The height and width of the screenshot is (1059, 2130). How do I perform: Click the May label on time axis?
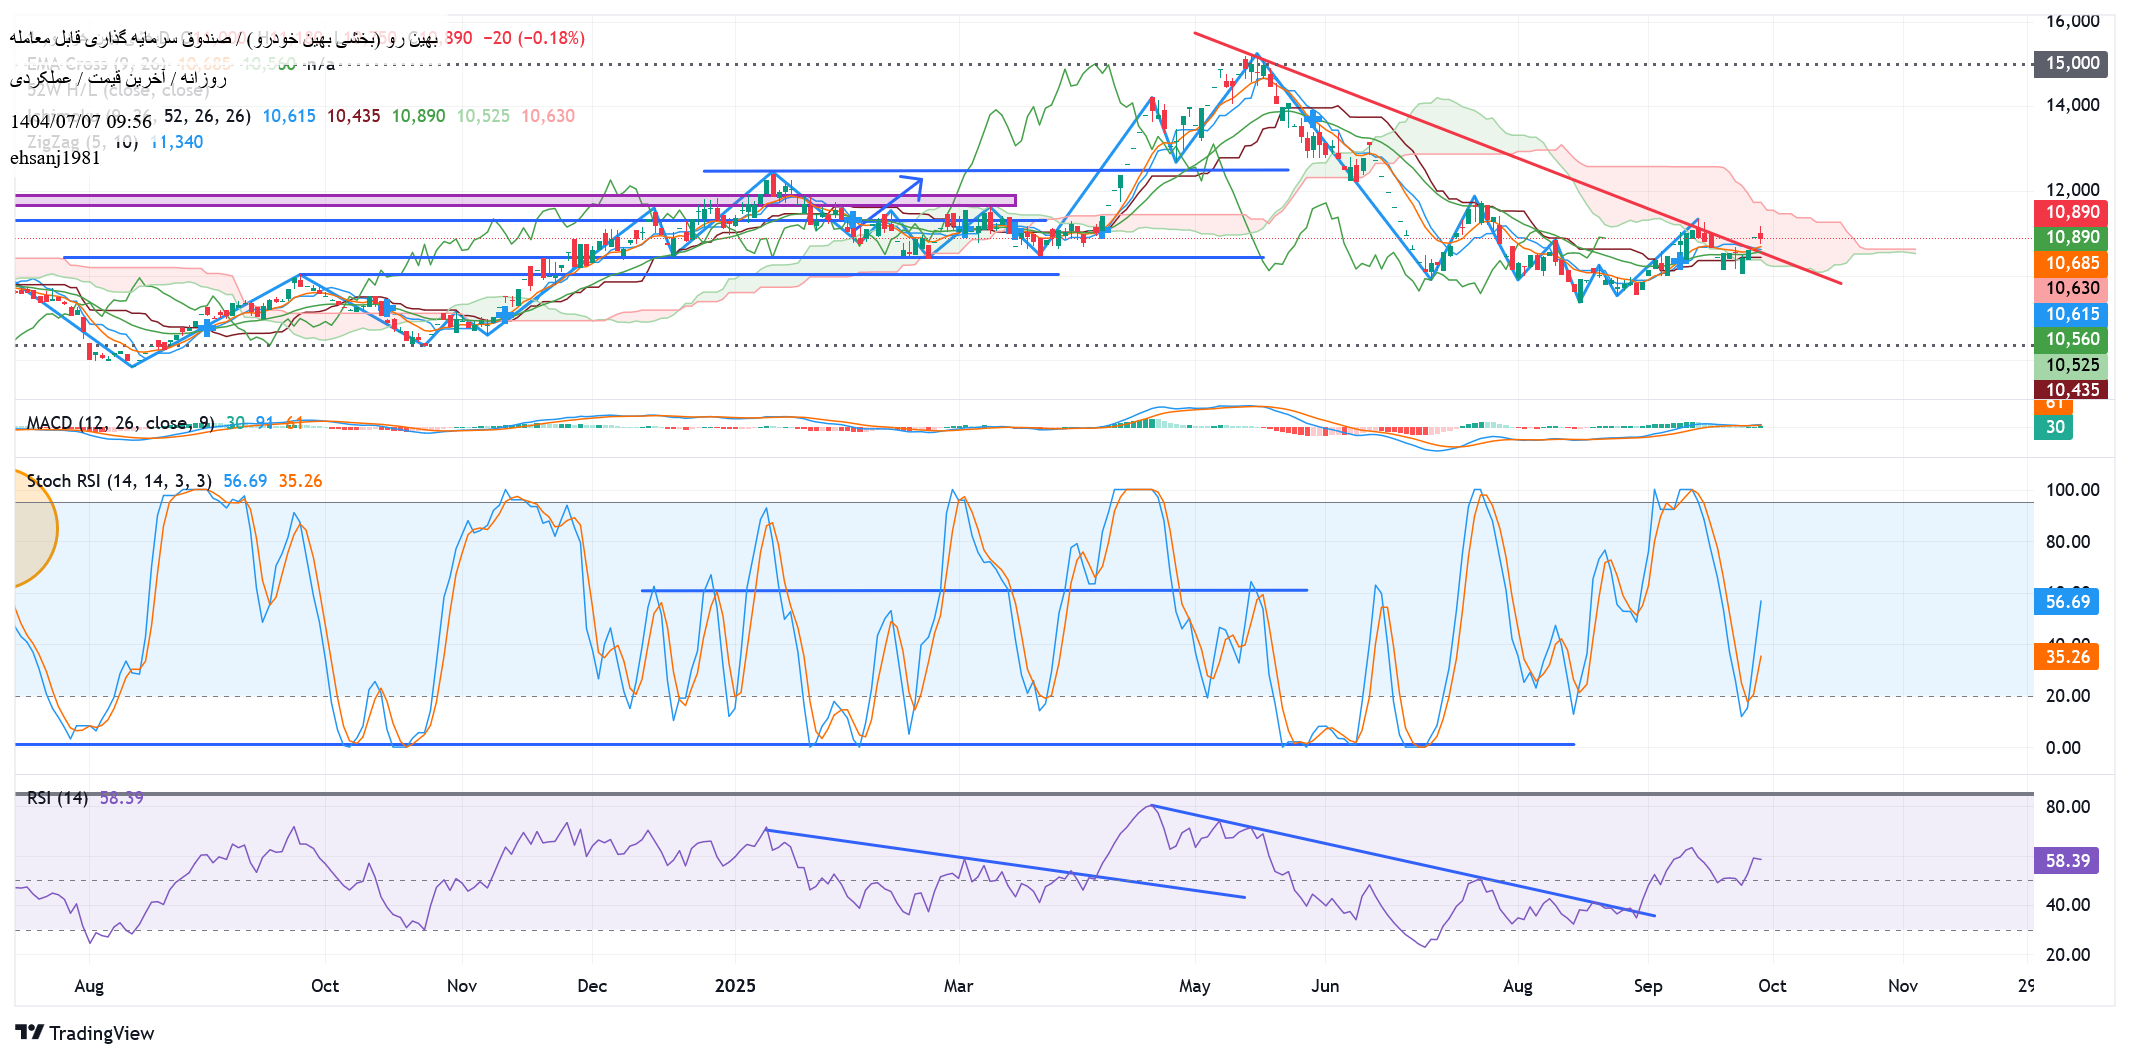click(1194, 986)
